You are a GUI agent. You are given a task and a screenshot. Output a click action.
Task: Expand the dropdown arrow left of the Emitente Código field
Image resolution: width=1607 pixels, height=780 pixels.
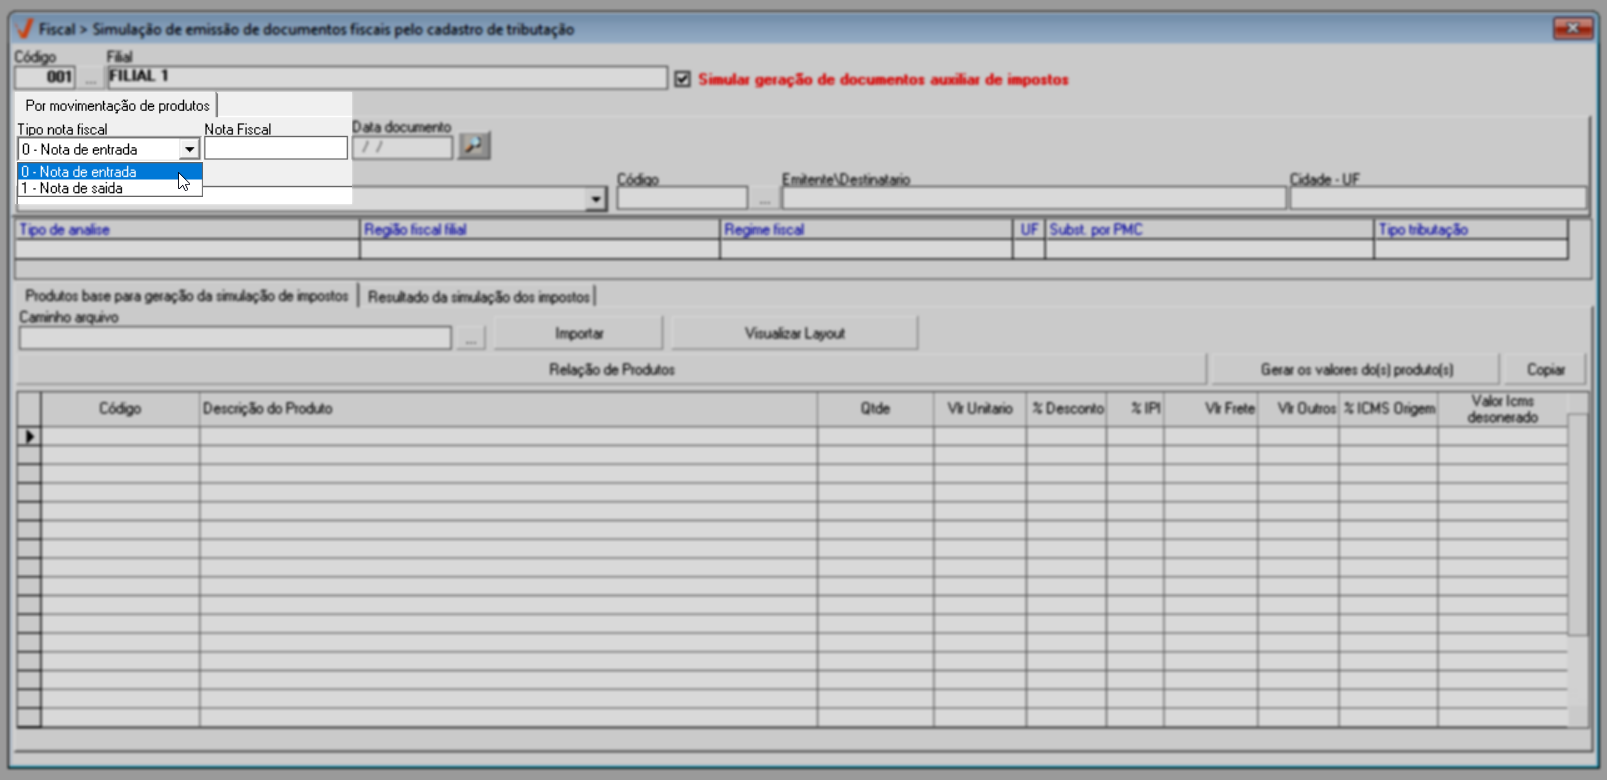click(596, 198)
